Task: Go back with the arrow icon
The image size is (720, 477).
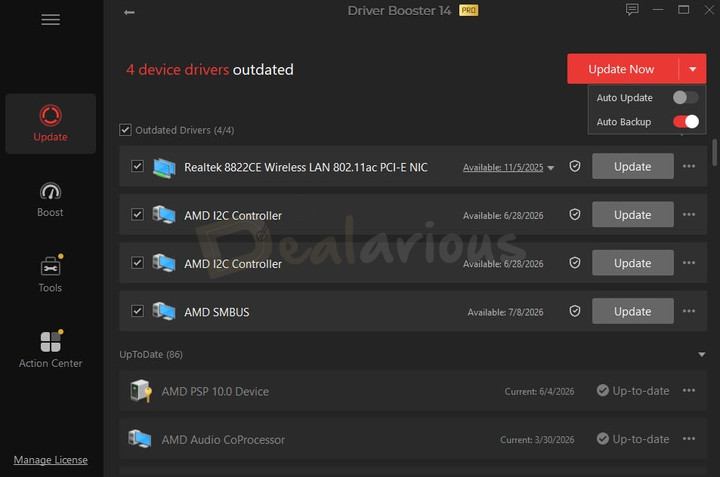Action: (x=129, y=12)
